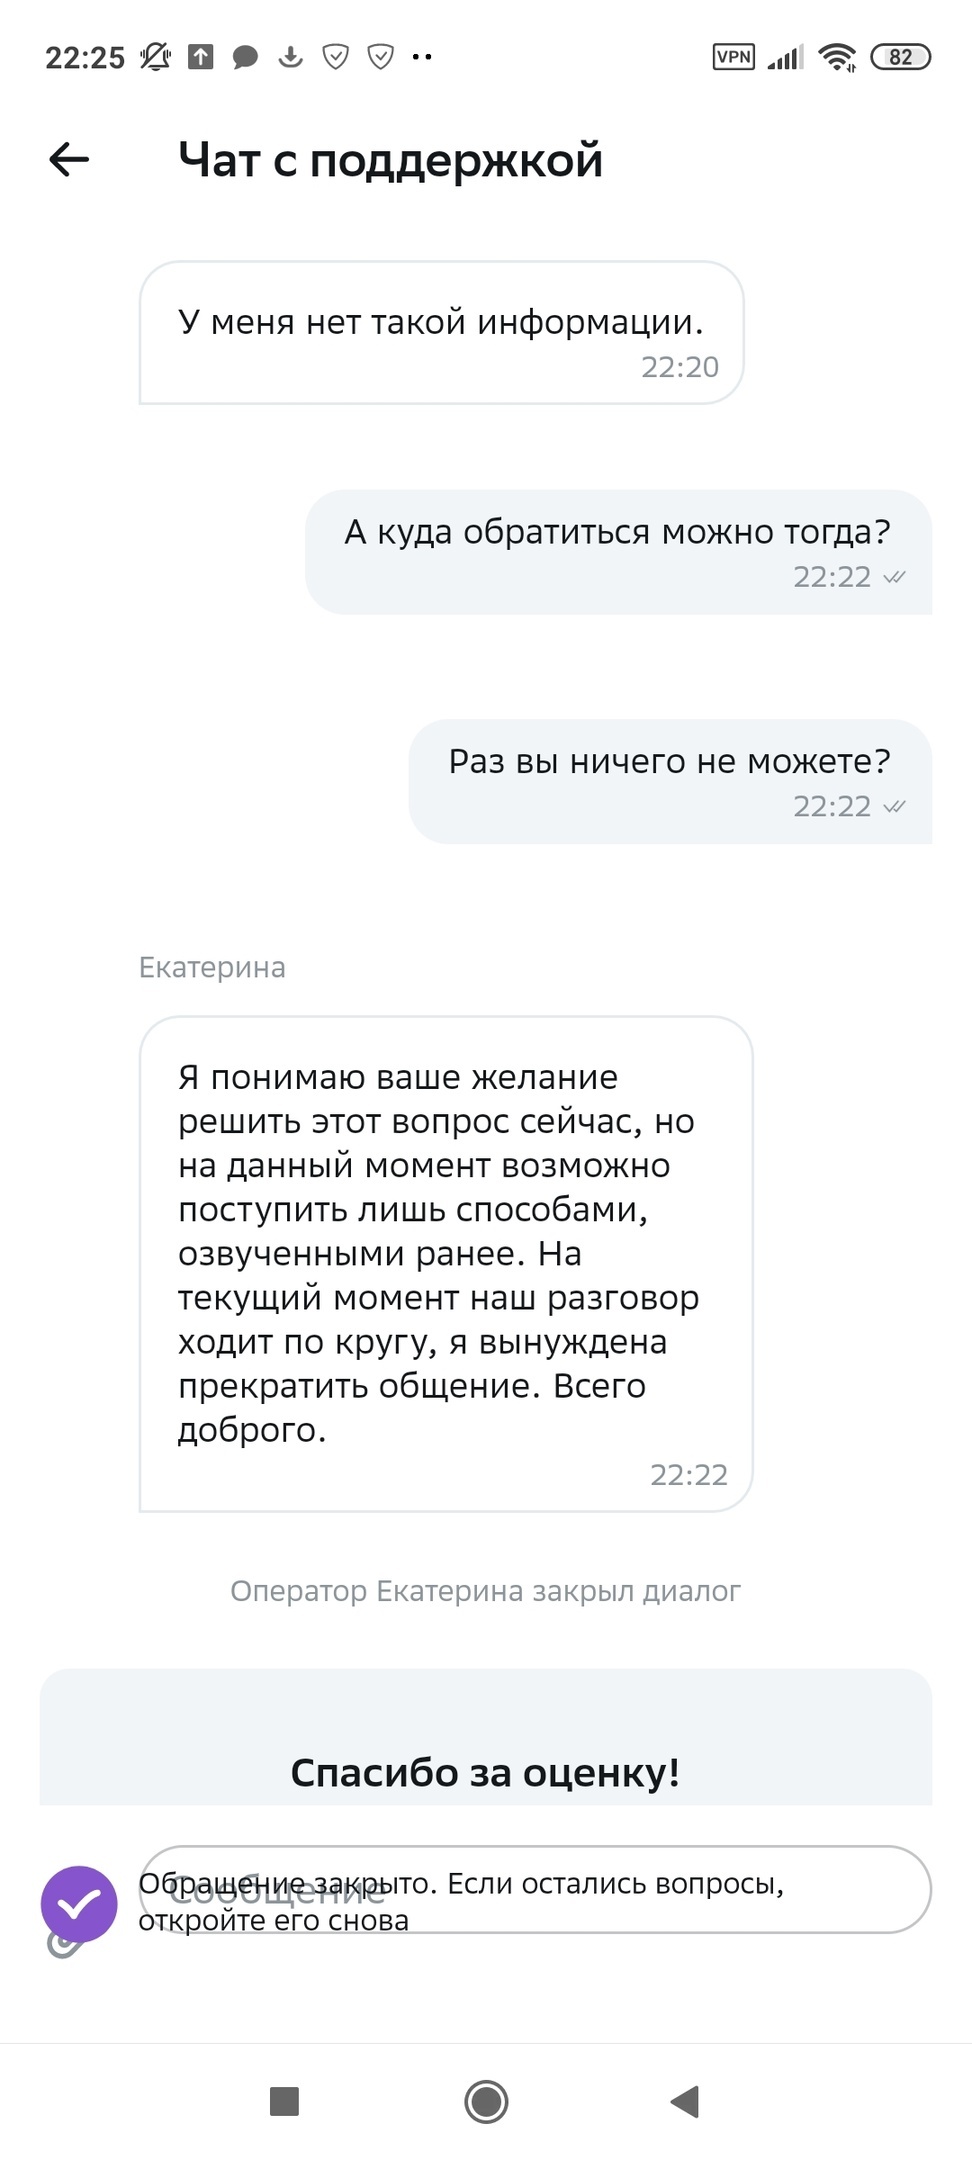Tap the paperclip attachment icon
This screenshot has height=2160, width=972.
point(62,1945)
